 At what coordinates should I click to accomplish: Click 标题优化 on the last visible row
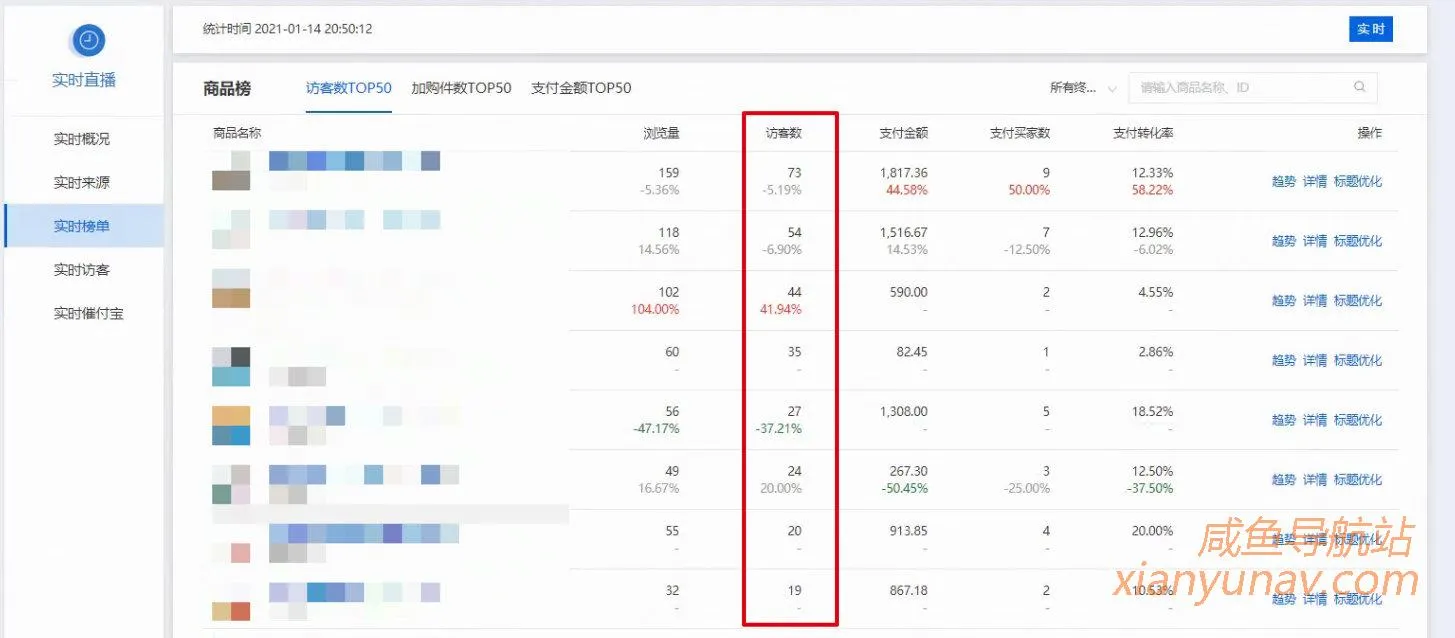pos(1359,599)
